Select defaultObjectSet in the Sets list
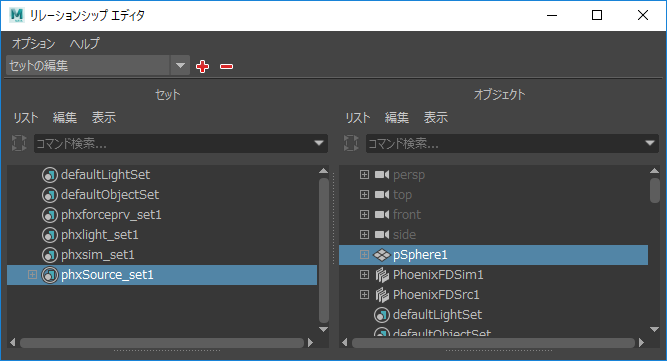The height and width of the screenshot is (361, 667). point(110,195)
